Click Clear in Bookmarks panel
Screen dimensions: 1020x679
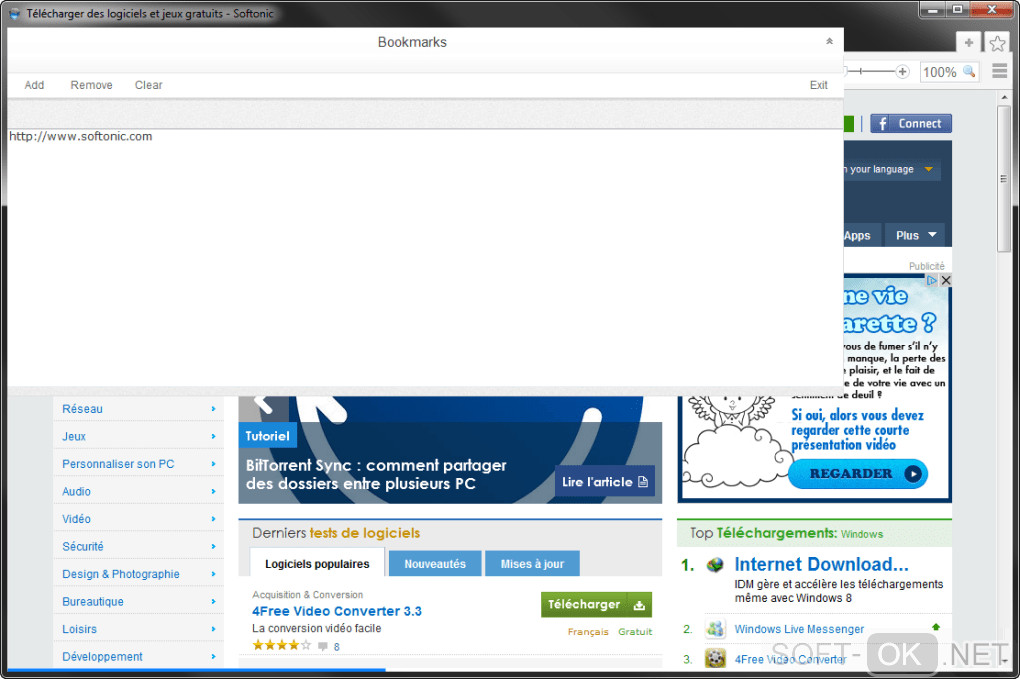pyautogui.click(x=148, y=85)
